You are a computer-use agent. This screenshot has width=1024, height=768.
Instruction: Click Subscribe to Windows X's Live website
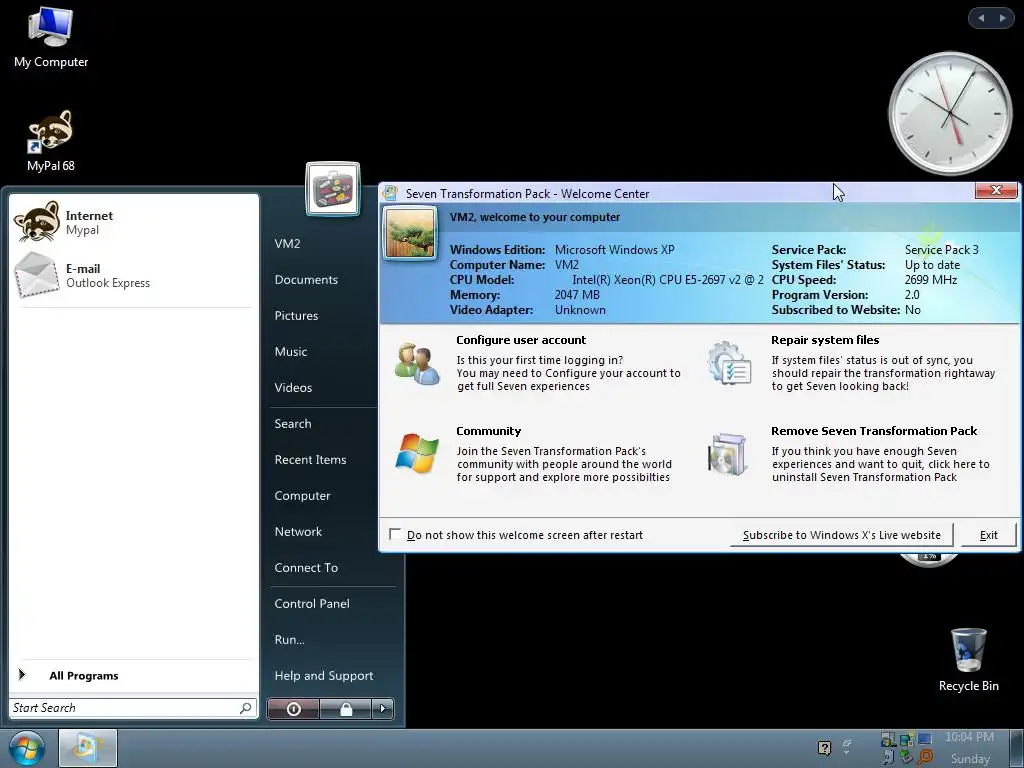click(x=842, y=535)
